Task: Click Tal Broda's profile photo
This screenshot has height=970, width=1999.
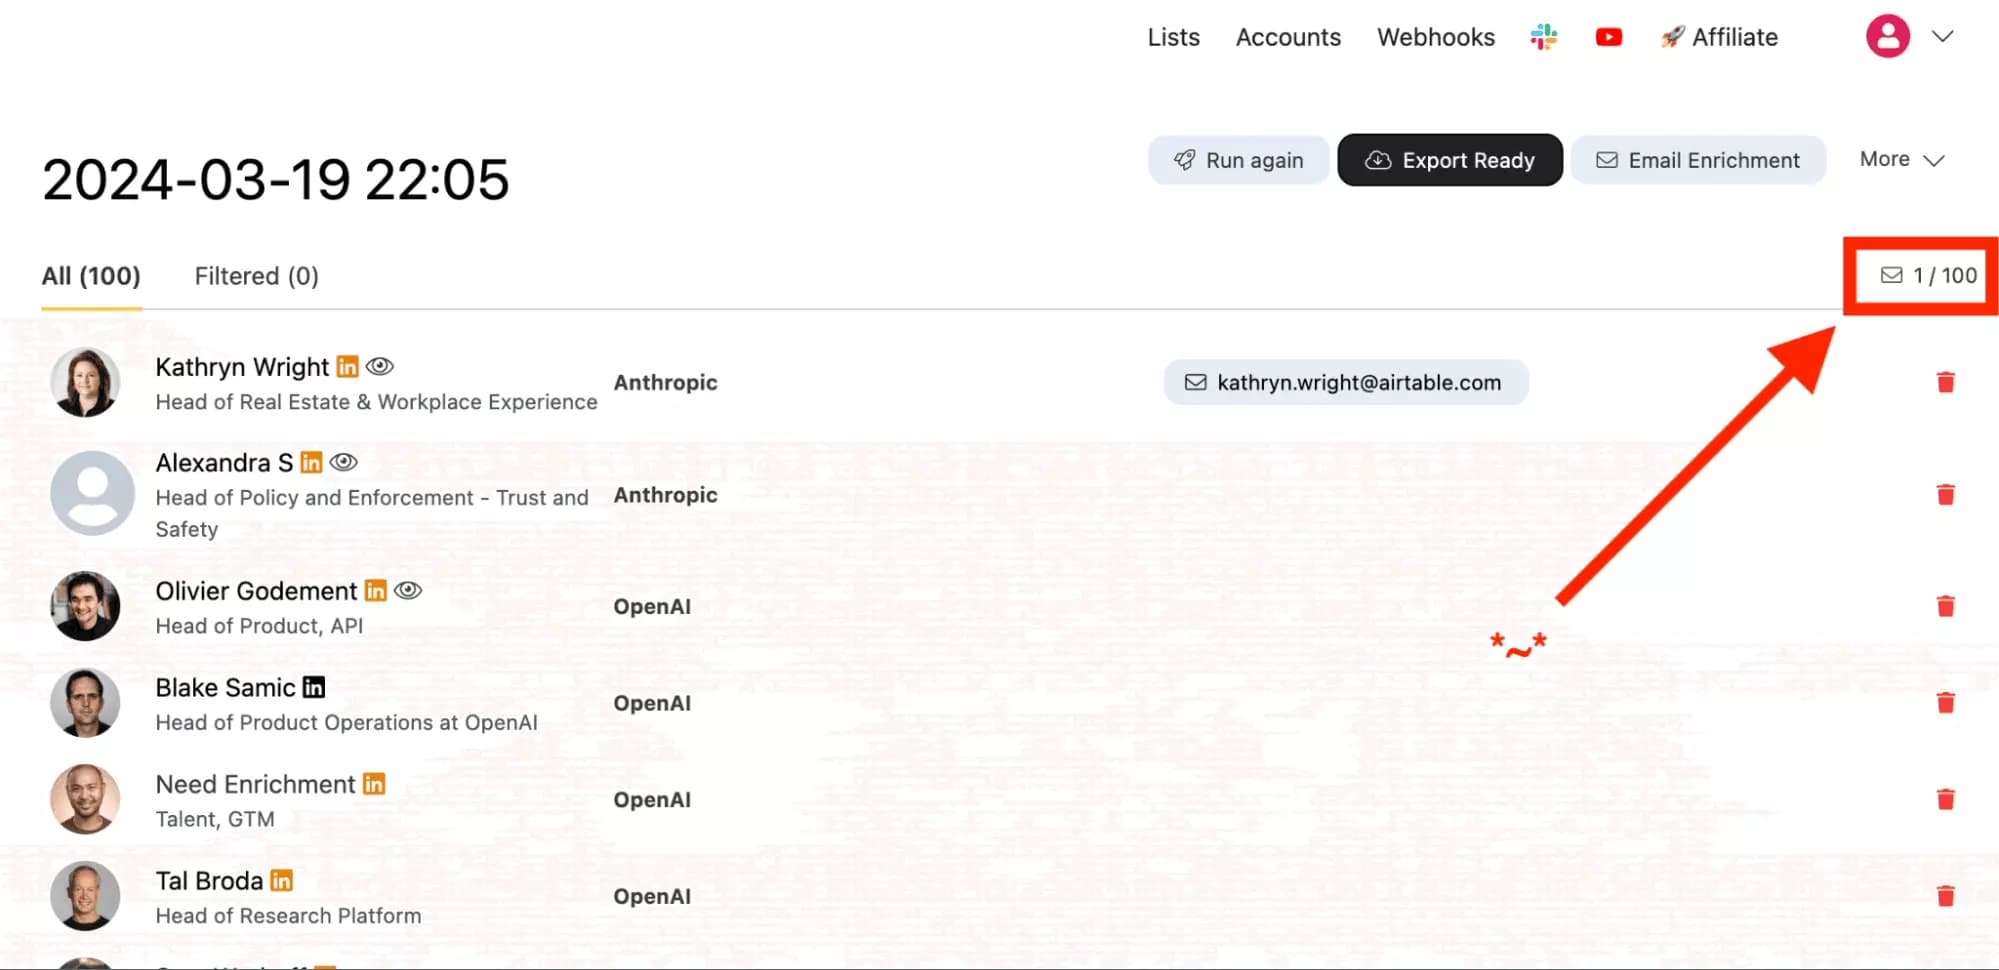Action: 85,896
